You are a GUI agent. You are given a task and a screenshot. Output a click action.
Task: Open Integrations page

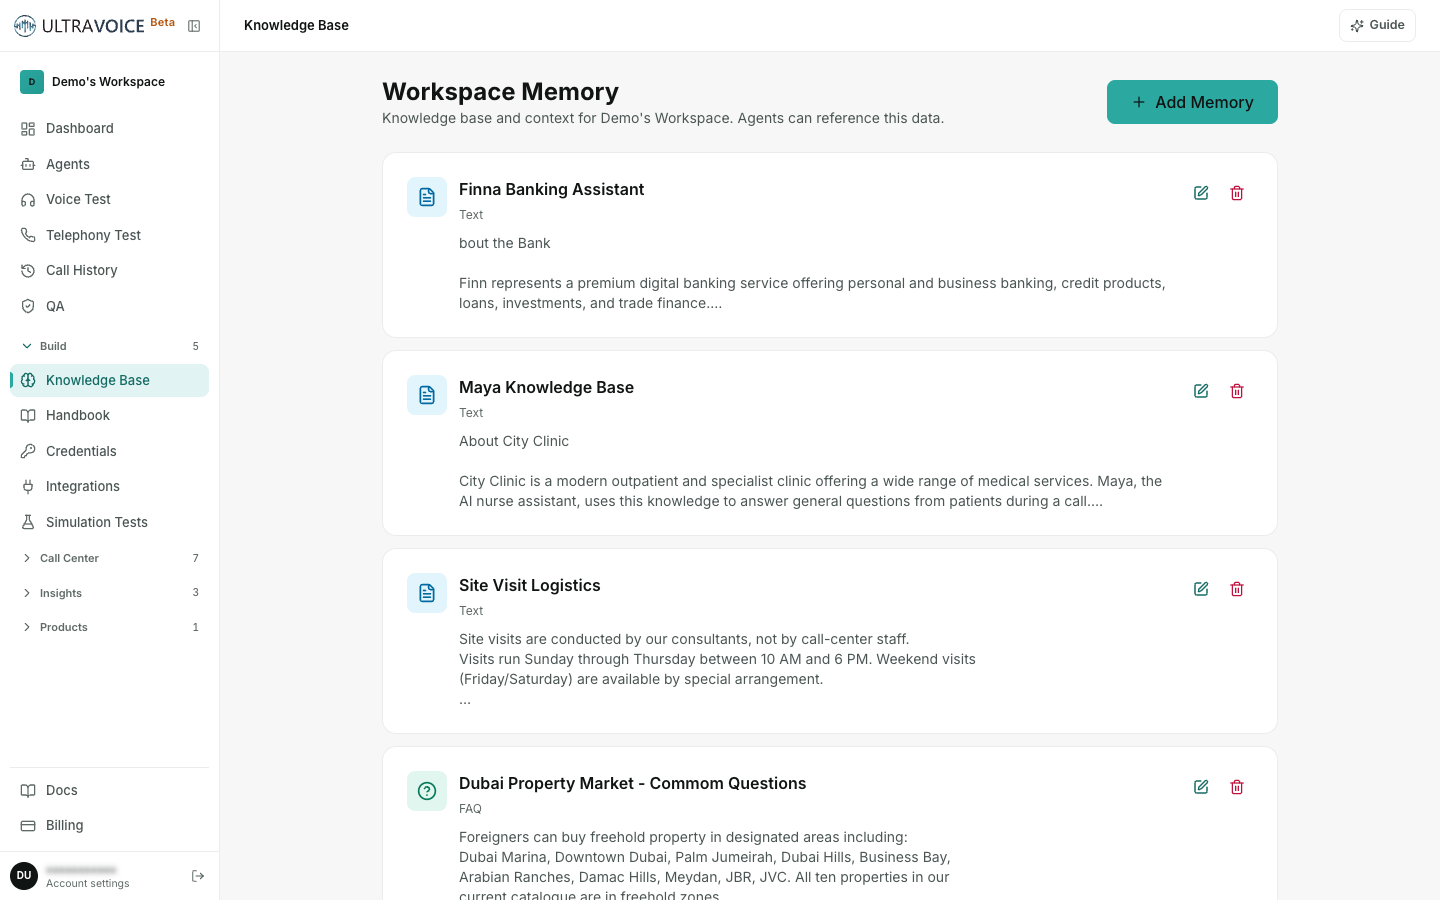point(109,486)
